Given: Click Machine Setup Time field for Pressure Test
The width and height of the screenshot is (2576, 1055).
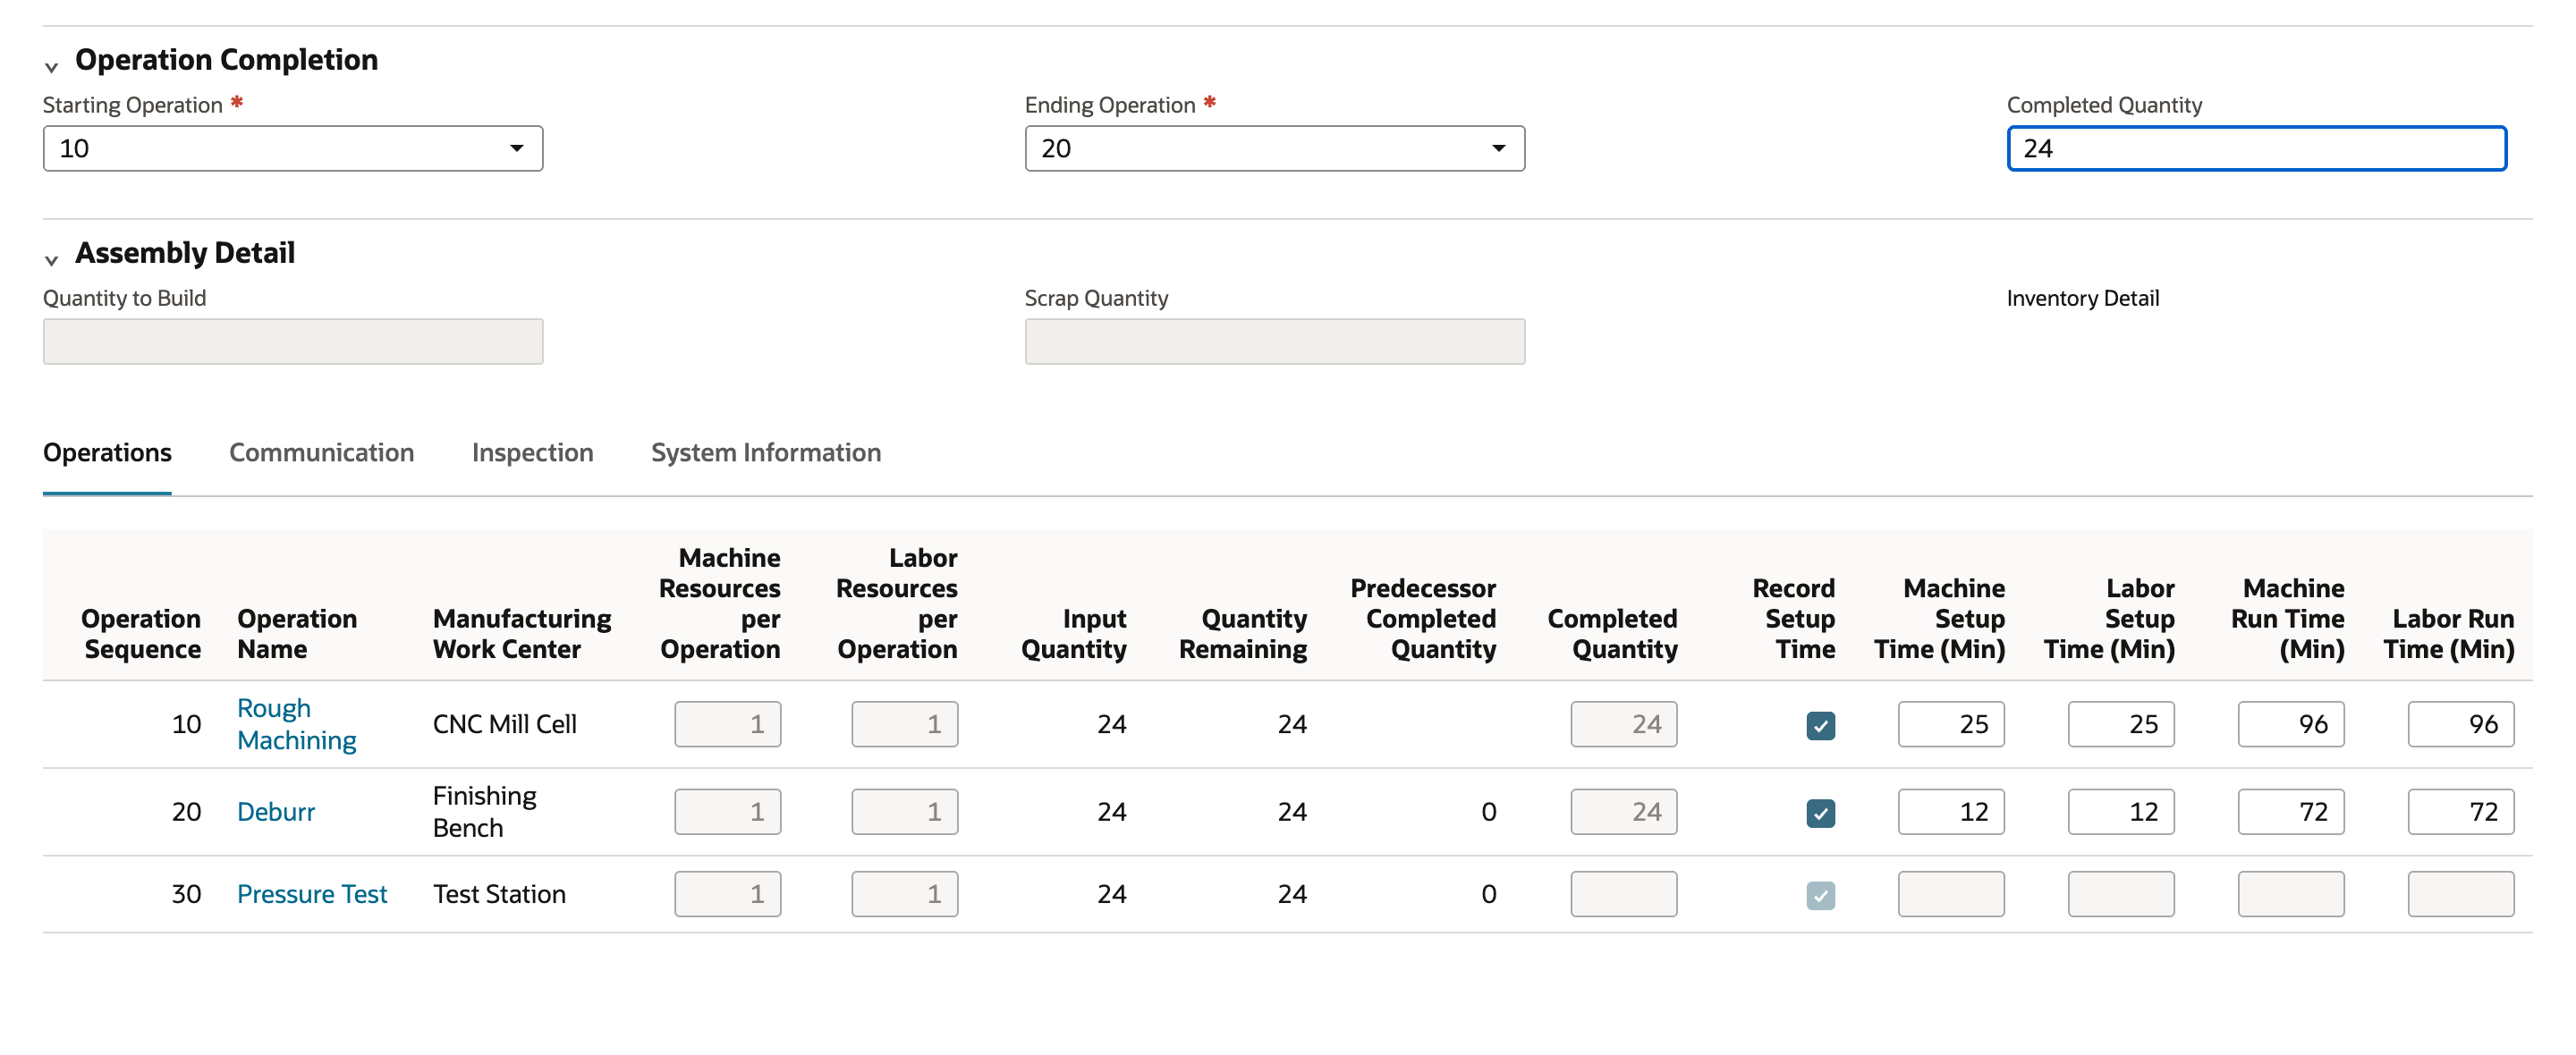Looking at the screenshot, I should point(1951,894).
